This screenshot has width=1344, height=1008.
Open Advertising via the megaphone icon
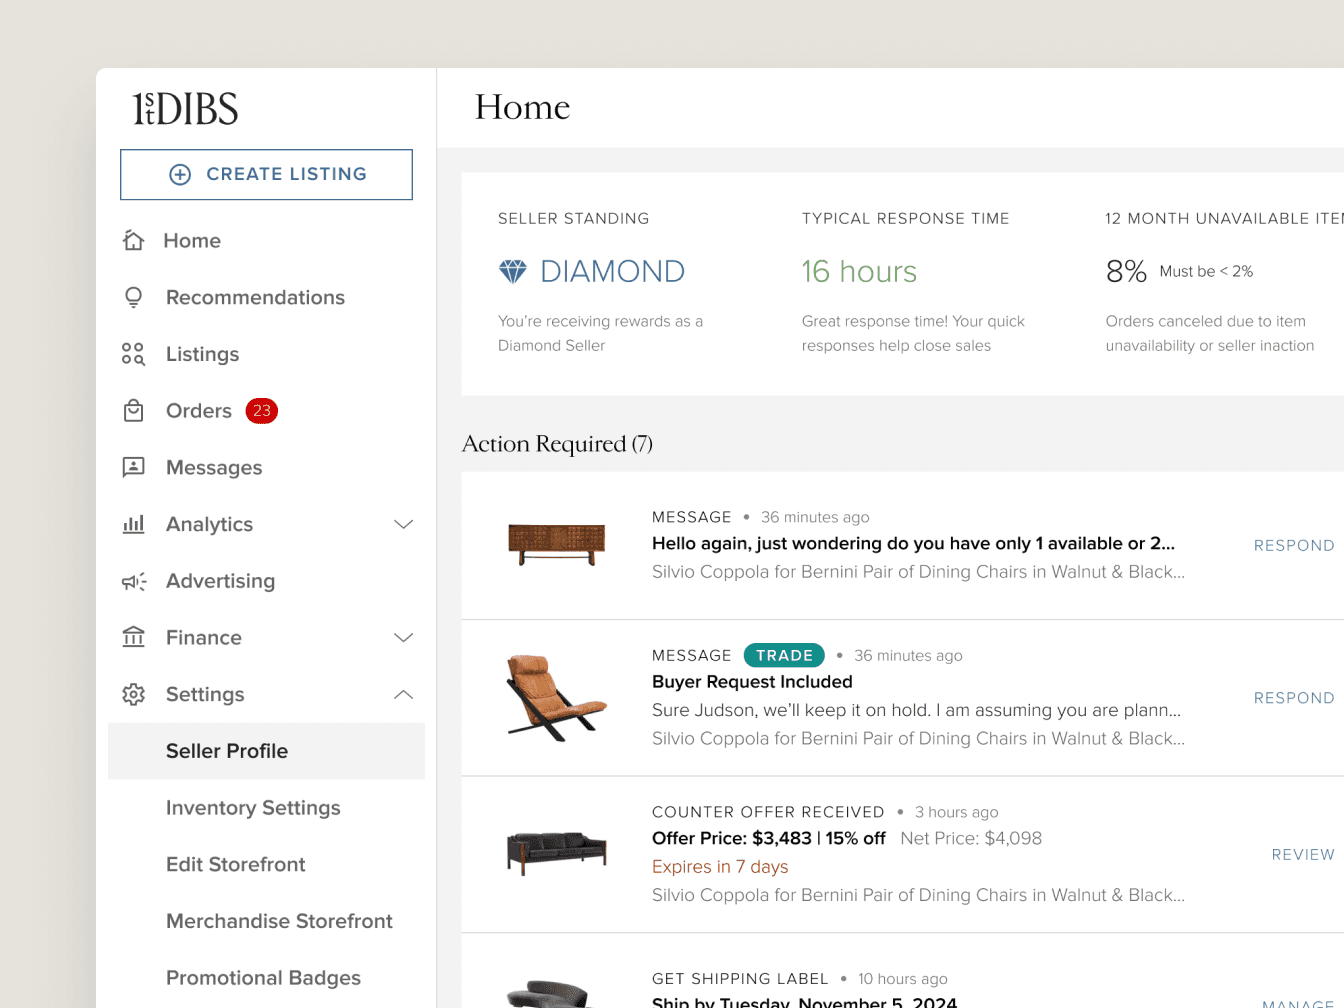tap(134, 581)
